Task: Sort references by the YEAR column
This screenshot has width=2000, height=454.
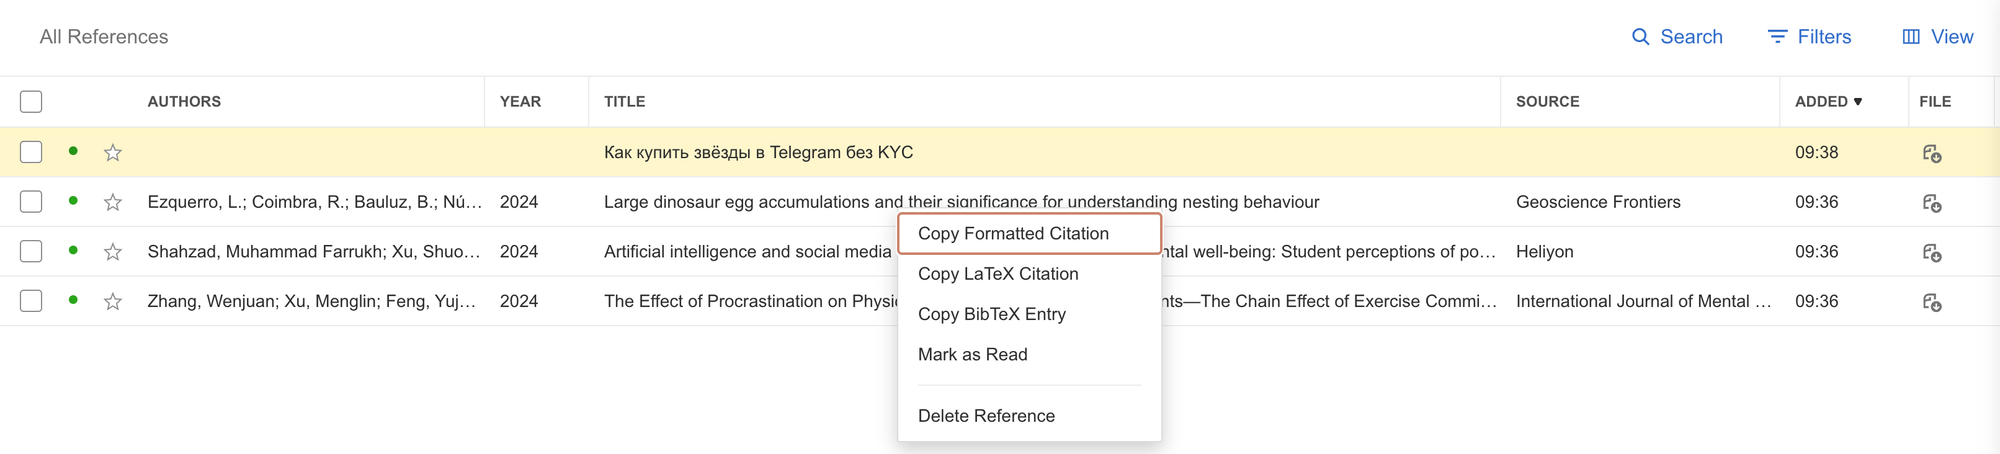Action: point(520,102)
